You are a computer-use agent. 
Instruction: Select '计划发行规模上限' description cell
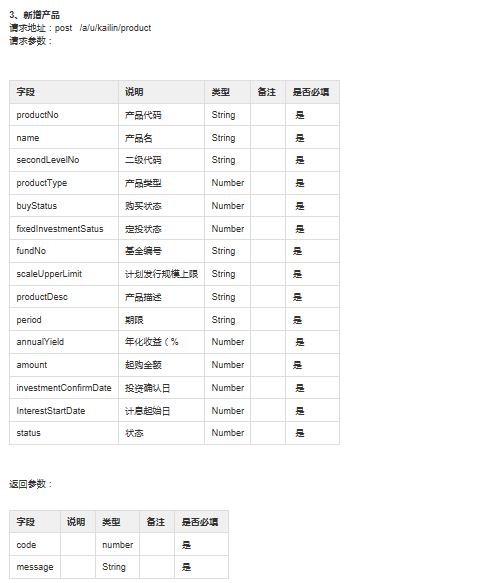click(161, 274)
